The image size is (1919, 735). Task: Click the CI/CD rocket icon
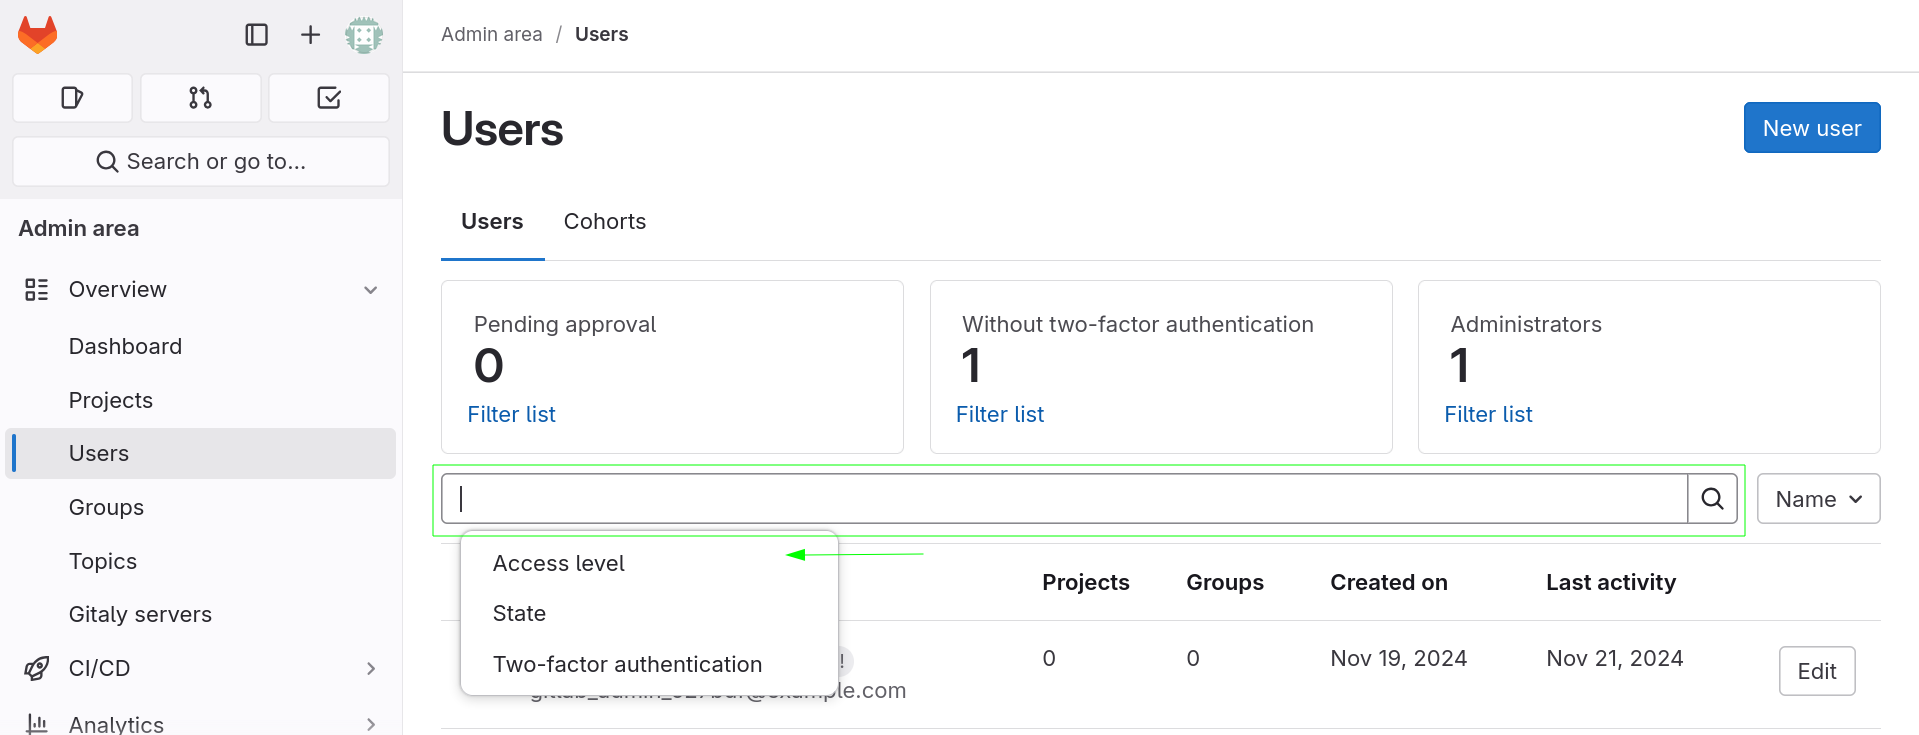[37, 668]
